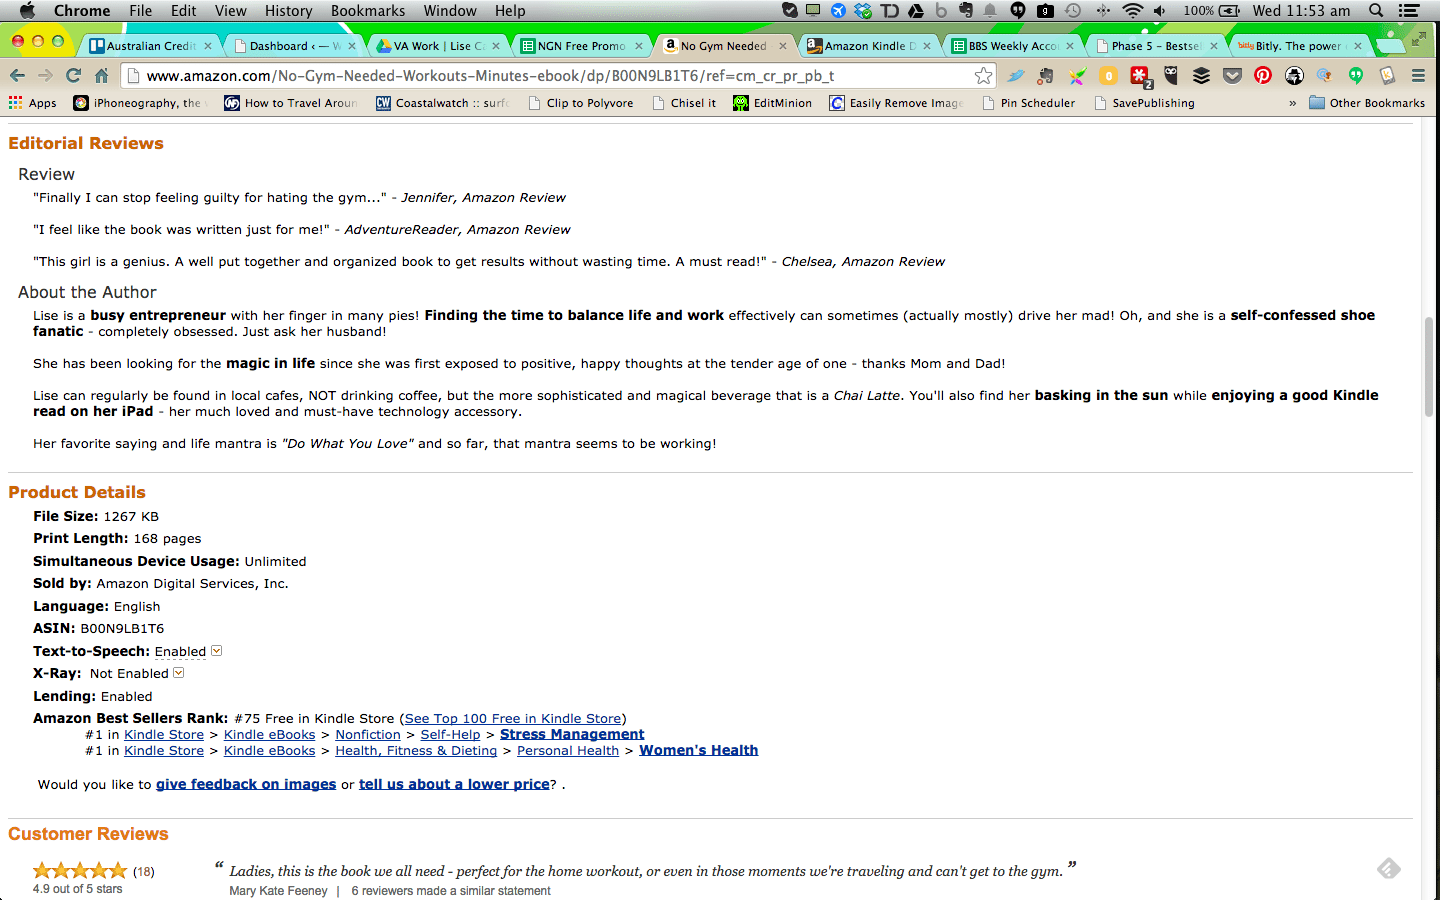This screenshot has height=900, width=1440.
Task: Switch to the Bitly tab
Action: (1297, 46)
